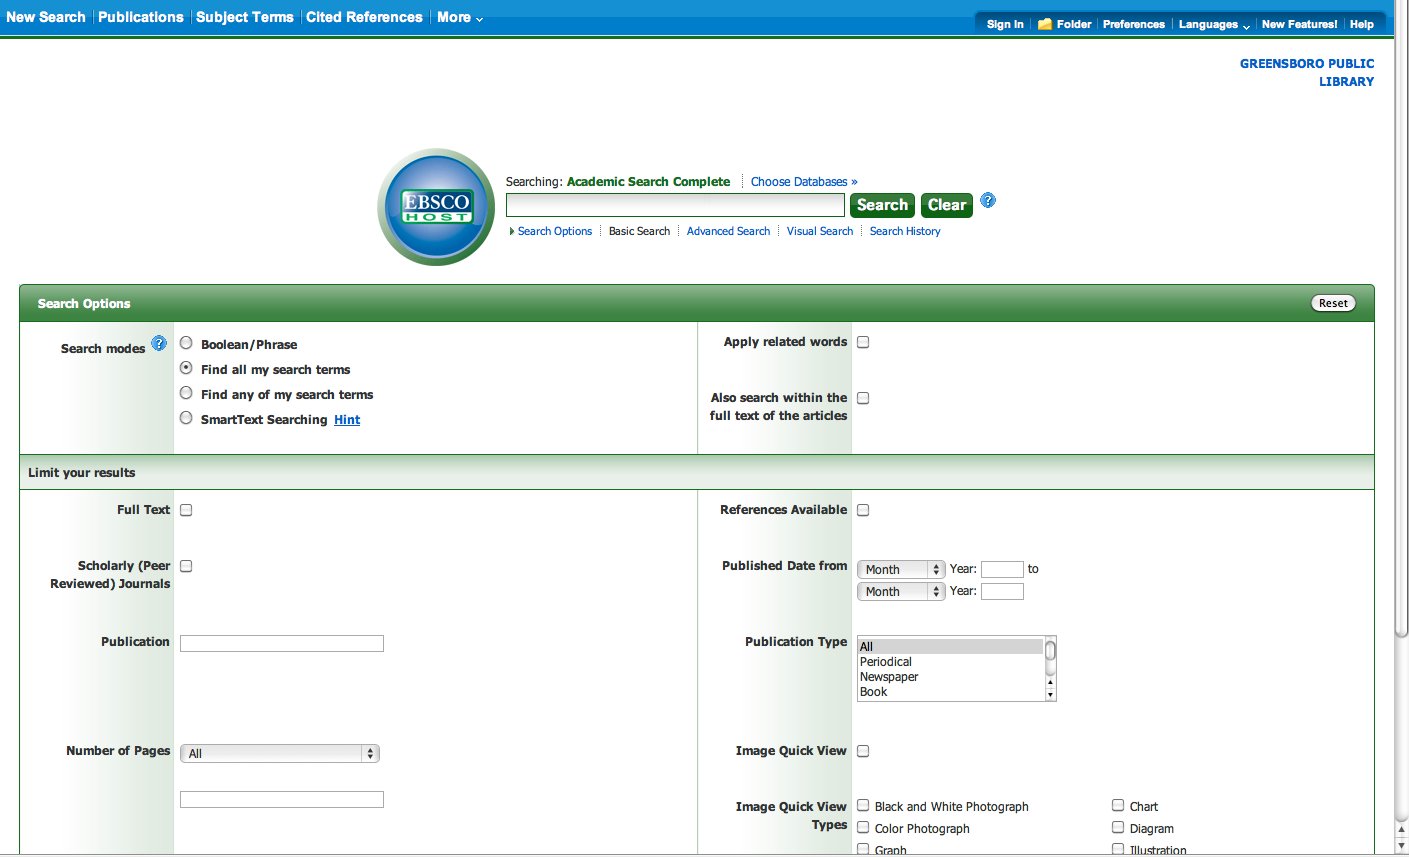The height and width of the screenshot is (857, 1409).
Task: Click the help icon beside the Clear button
Action: tap(987, 200)
